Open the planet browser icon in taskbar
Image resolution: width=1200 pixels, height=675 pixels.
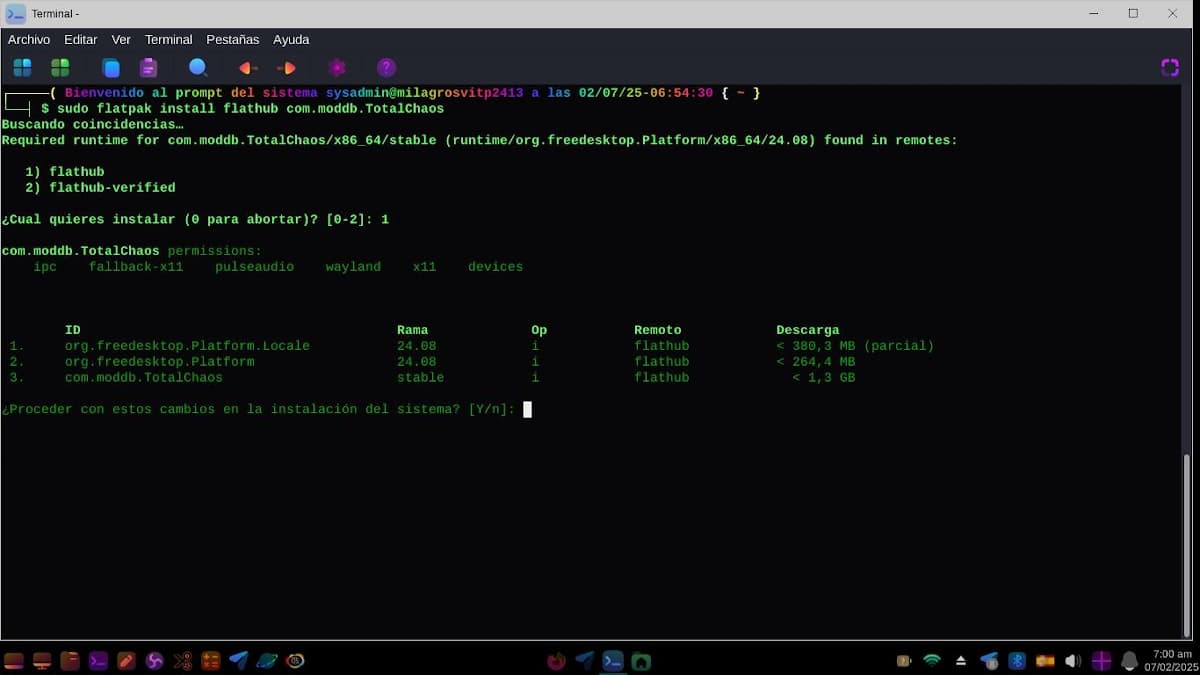(266, 661)
